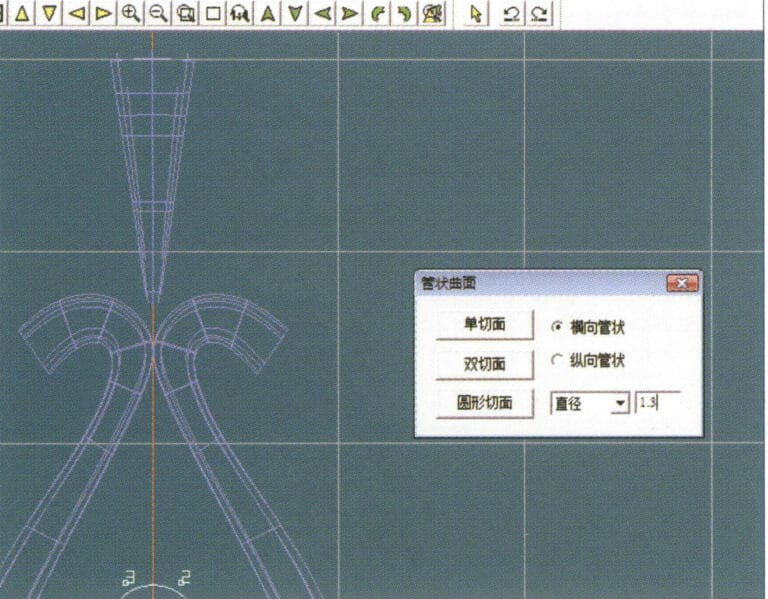
Task: Click the yellow pan down arrow
Action: [48, 13]
